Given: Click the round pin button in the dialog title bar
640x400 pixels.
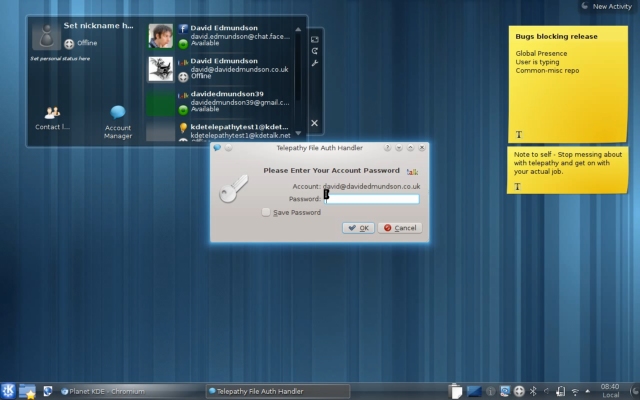Looking at the screenshot, I should pyautogui.click(x=229, y=147).
